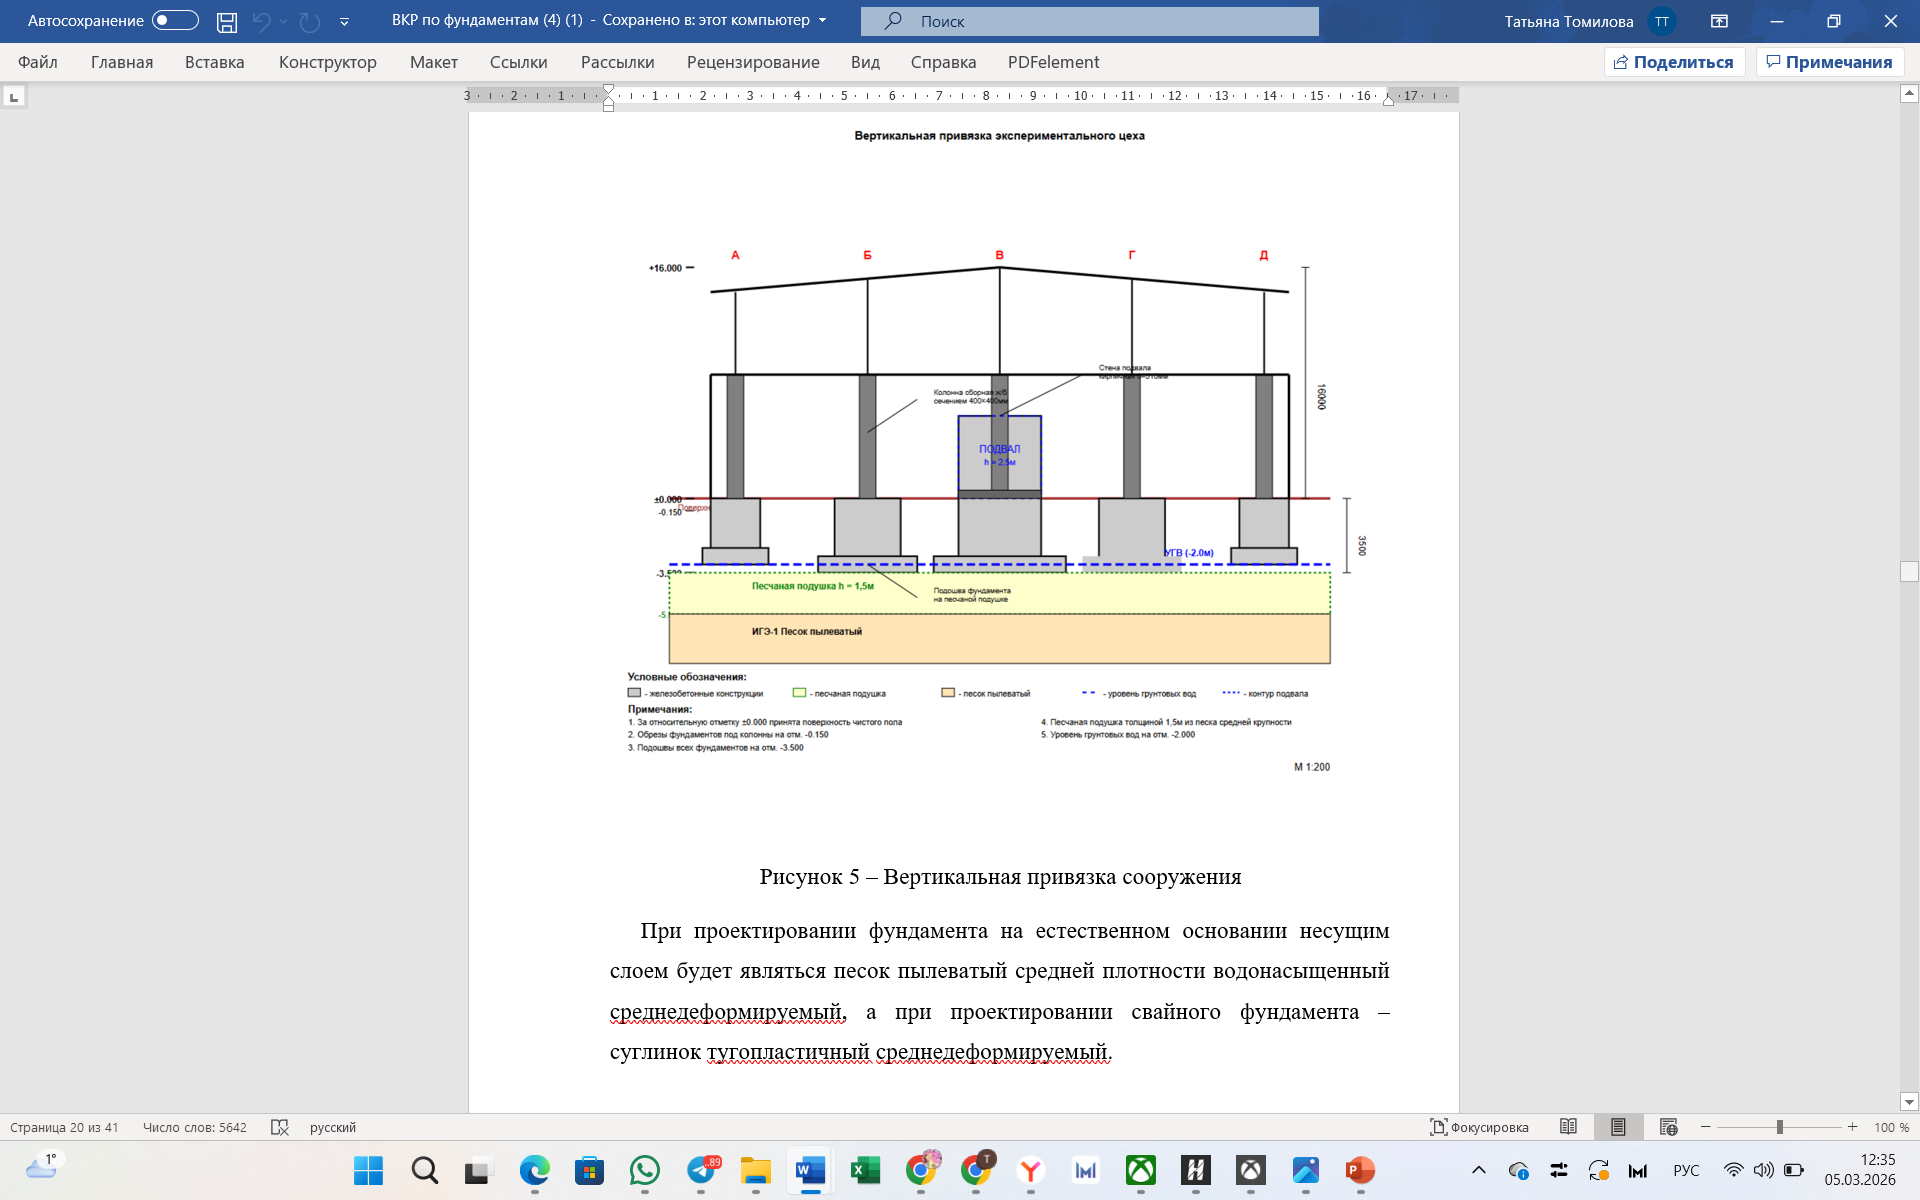This screenshot has width=1920, height=1200.
Task: Expand the Quick Access Toolbar customization menu
Action: (x=344, y=21)
